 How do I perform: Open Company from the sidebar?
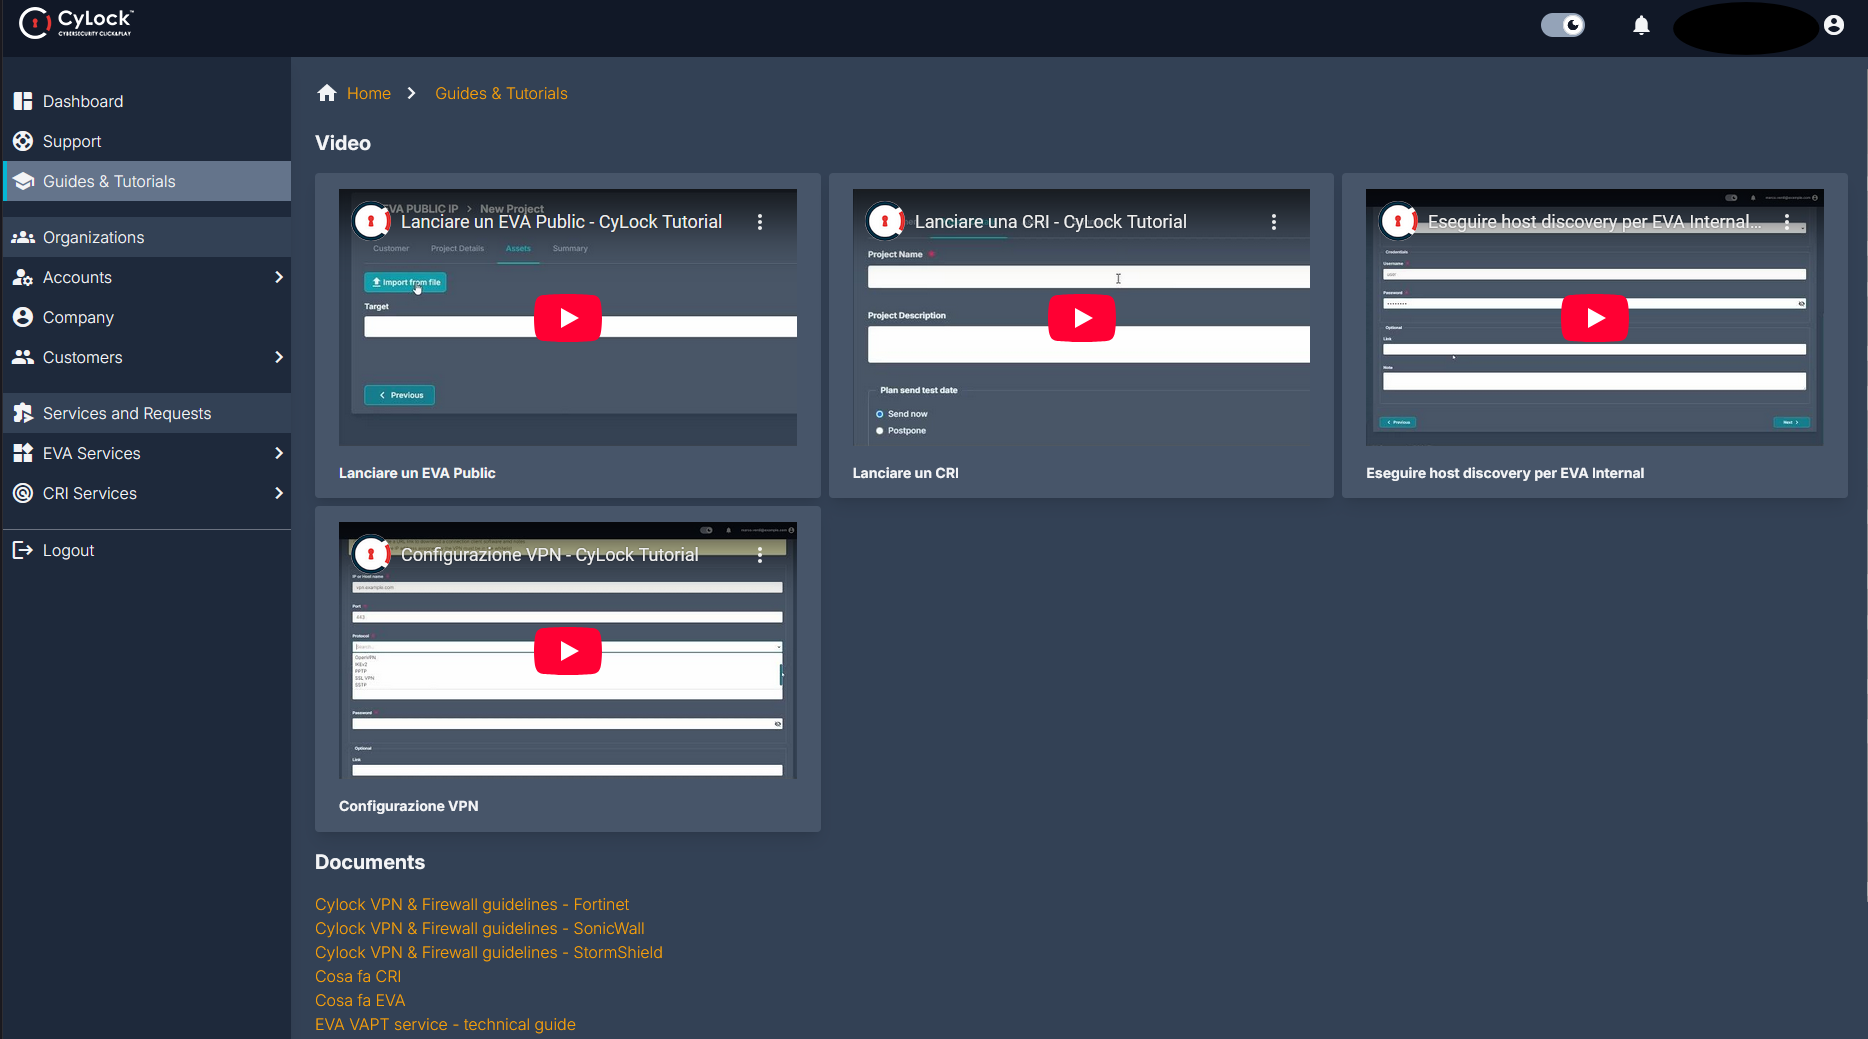pyautogui.click(x=147, y=317)
